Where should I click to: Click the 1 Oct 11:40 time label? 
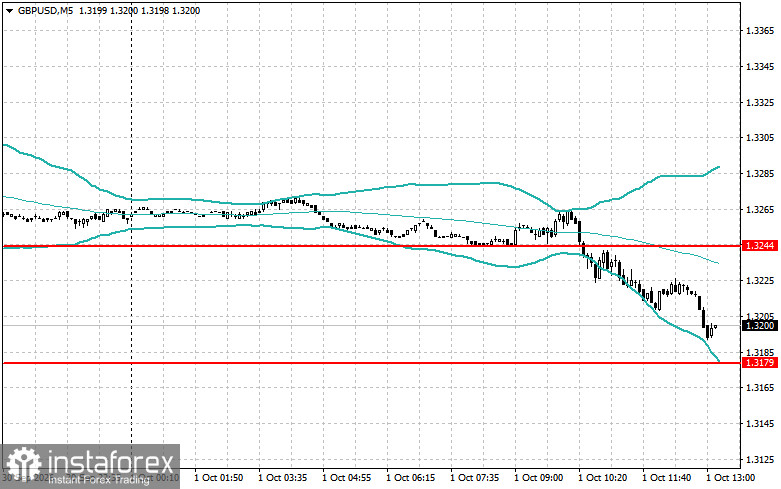point(667,478)
